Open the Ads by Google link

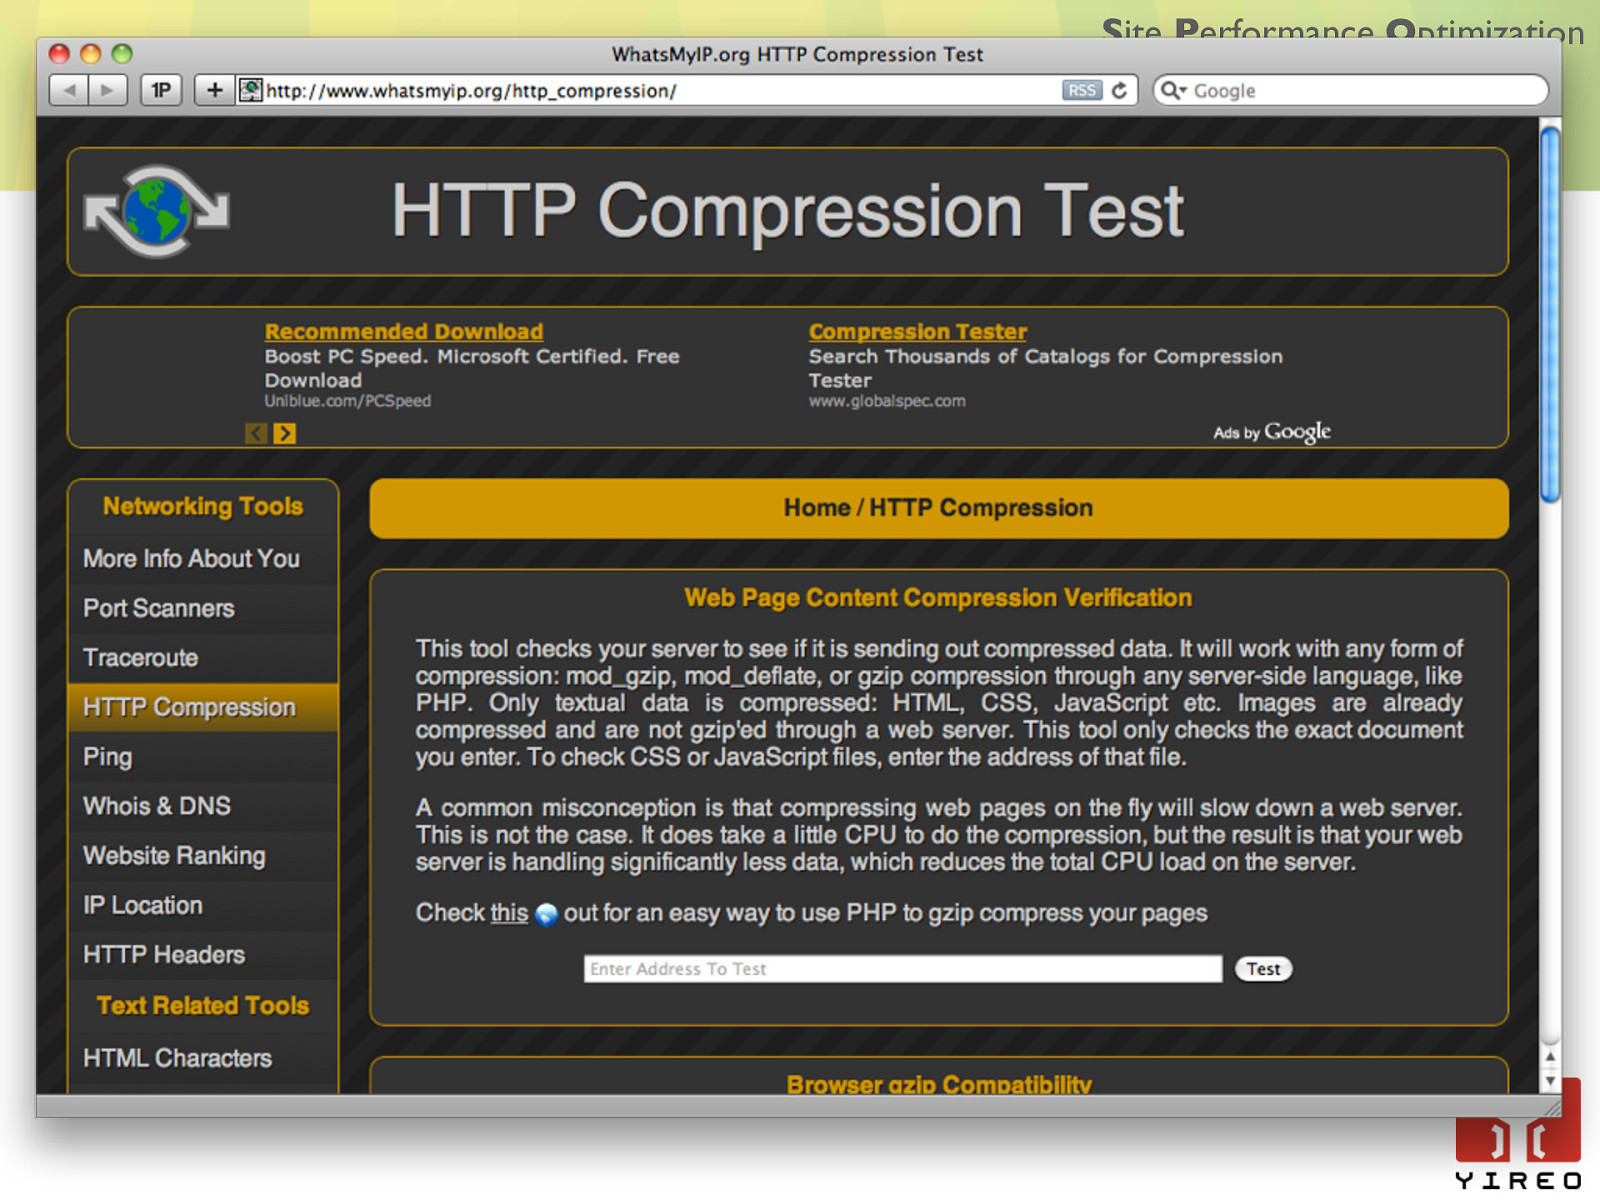pyautogui.click(x=1272, y=432)
